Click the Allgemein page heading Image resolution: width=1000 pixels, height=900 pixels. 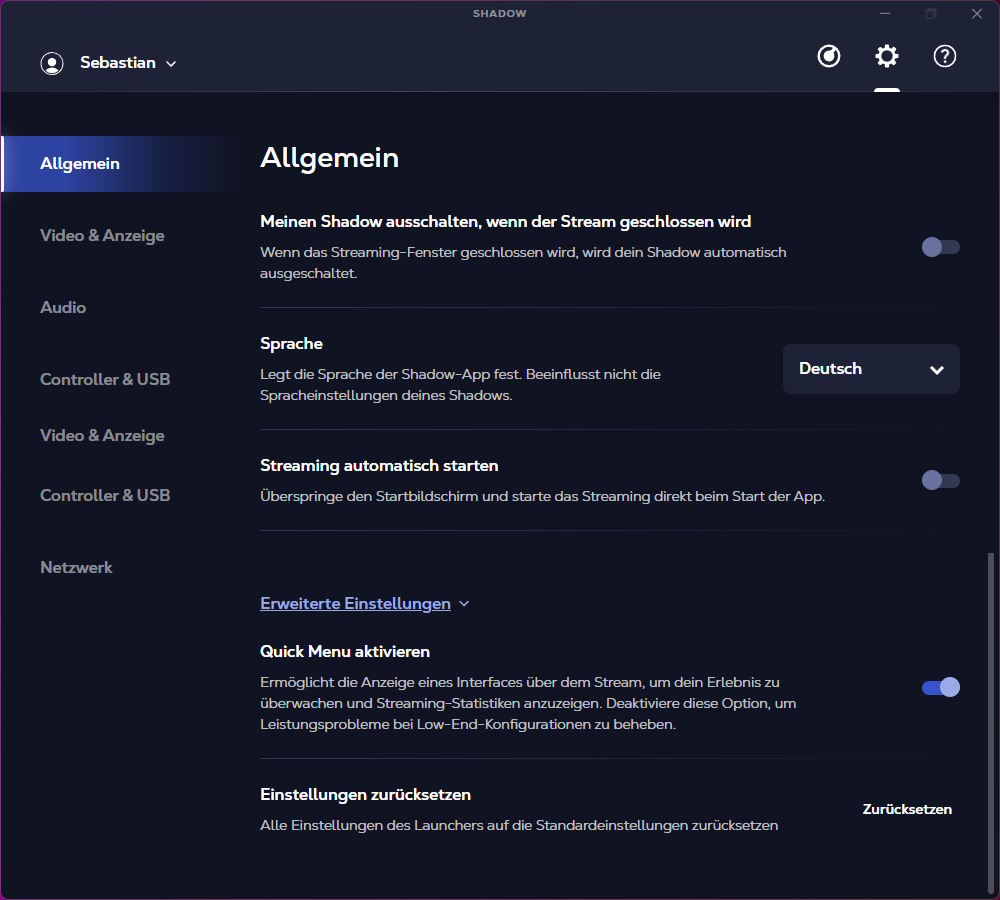point(330,158)
